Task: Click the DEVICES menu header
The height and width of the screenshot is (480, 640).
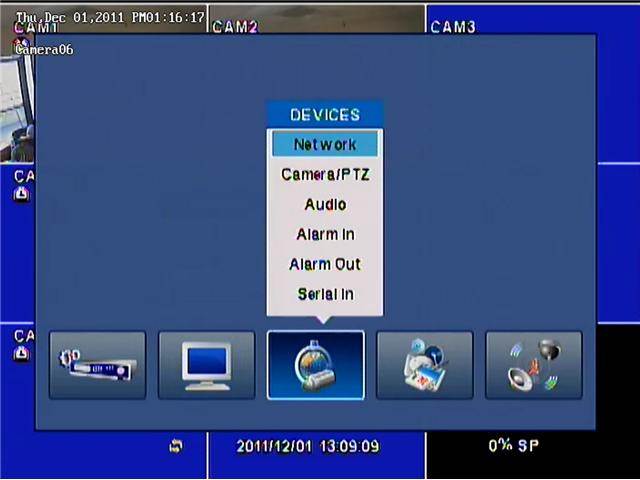Action: [325, 115]
